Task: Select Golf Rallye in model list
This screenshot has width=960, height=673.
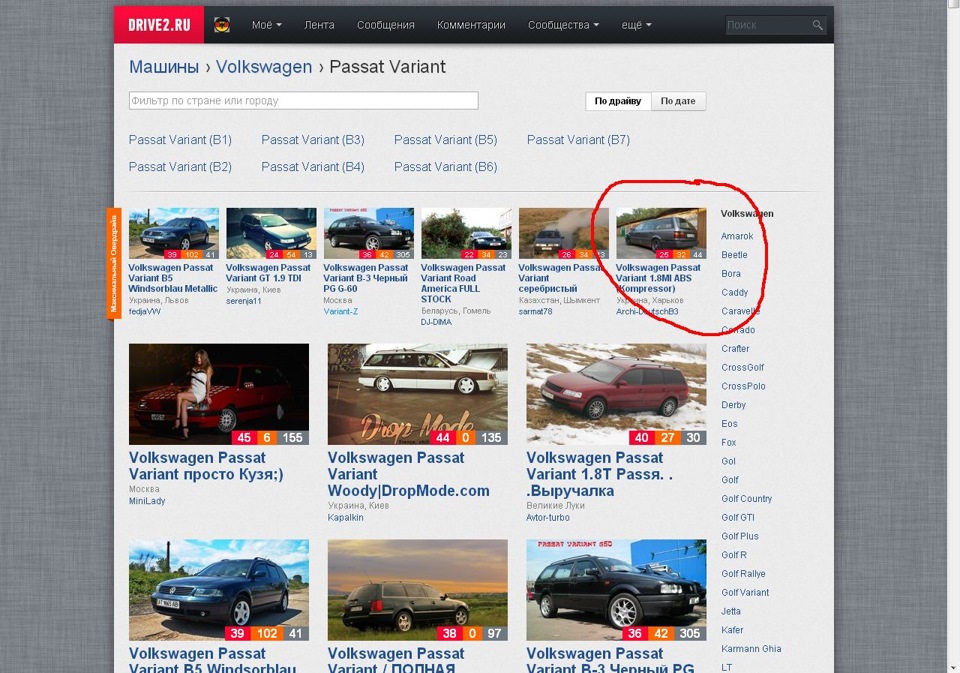Action: coord(743,574)
